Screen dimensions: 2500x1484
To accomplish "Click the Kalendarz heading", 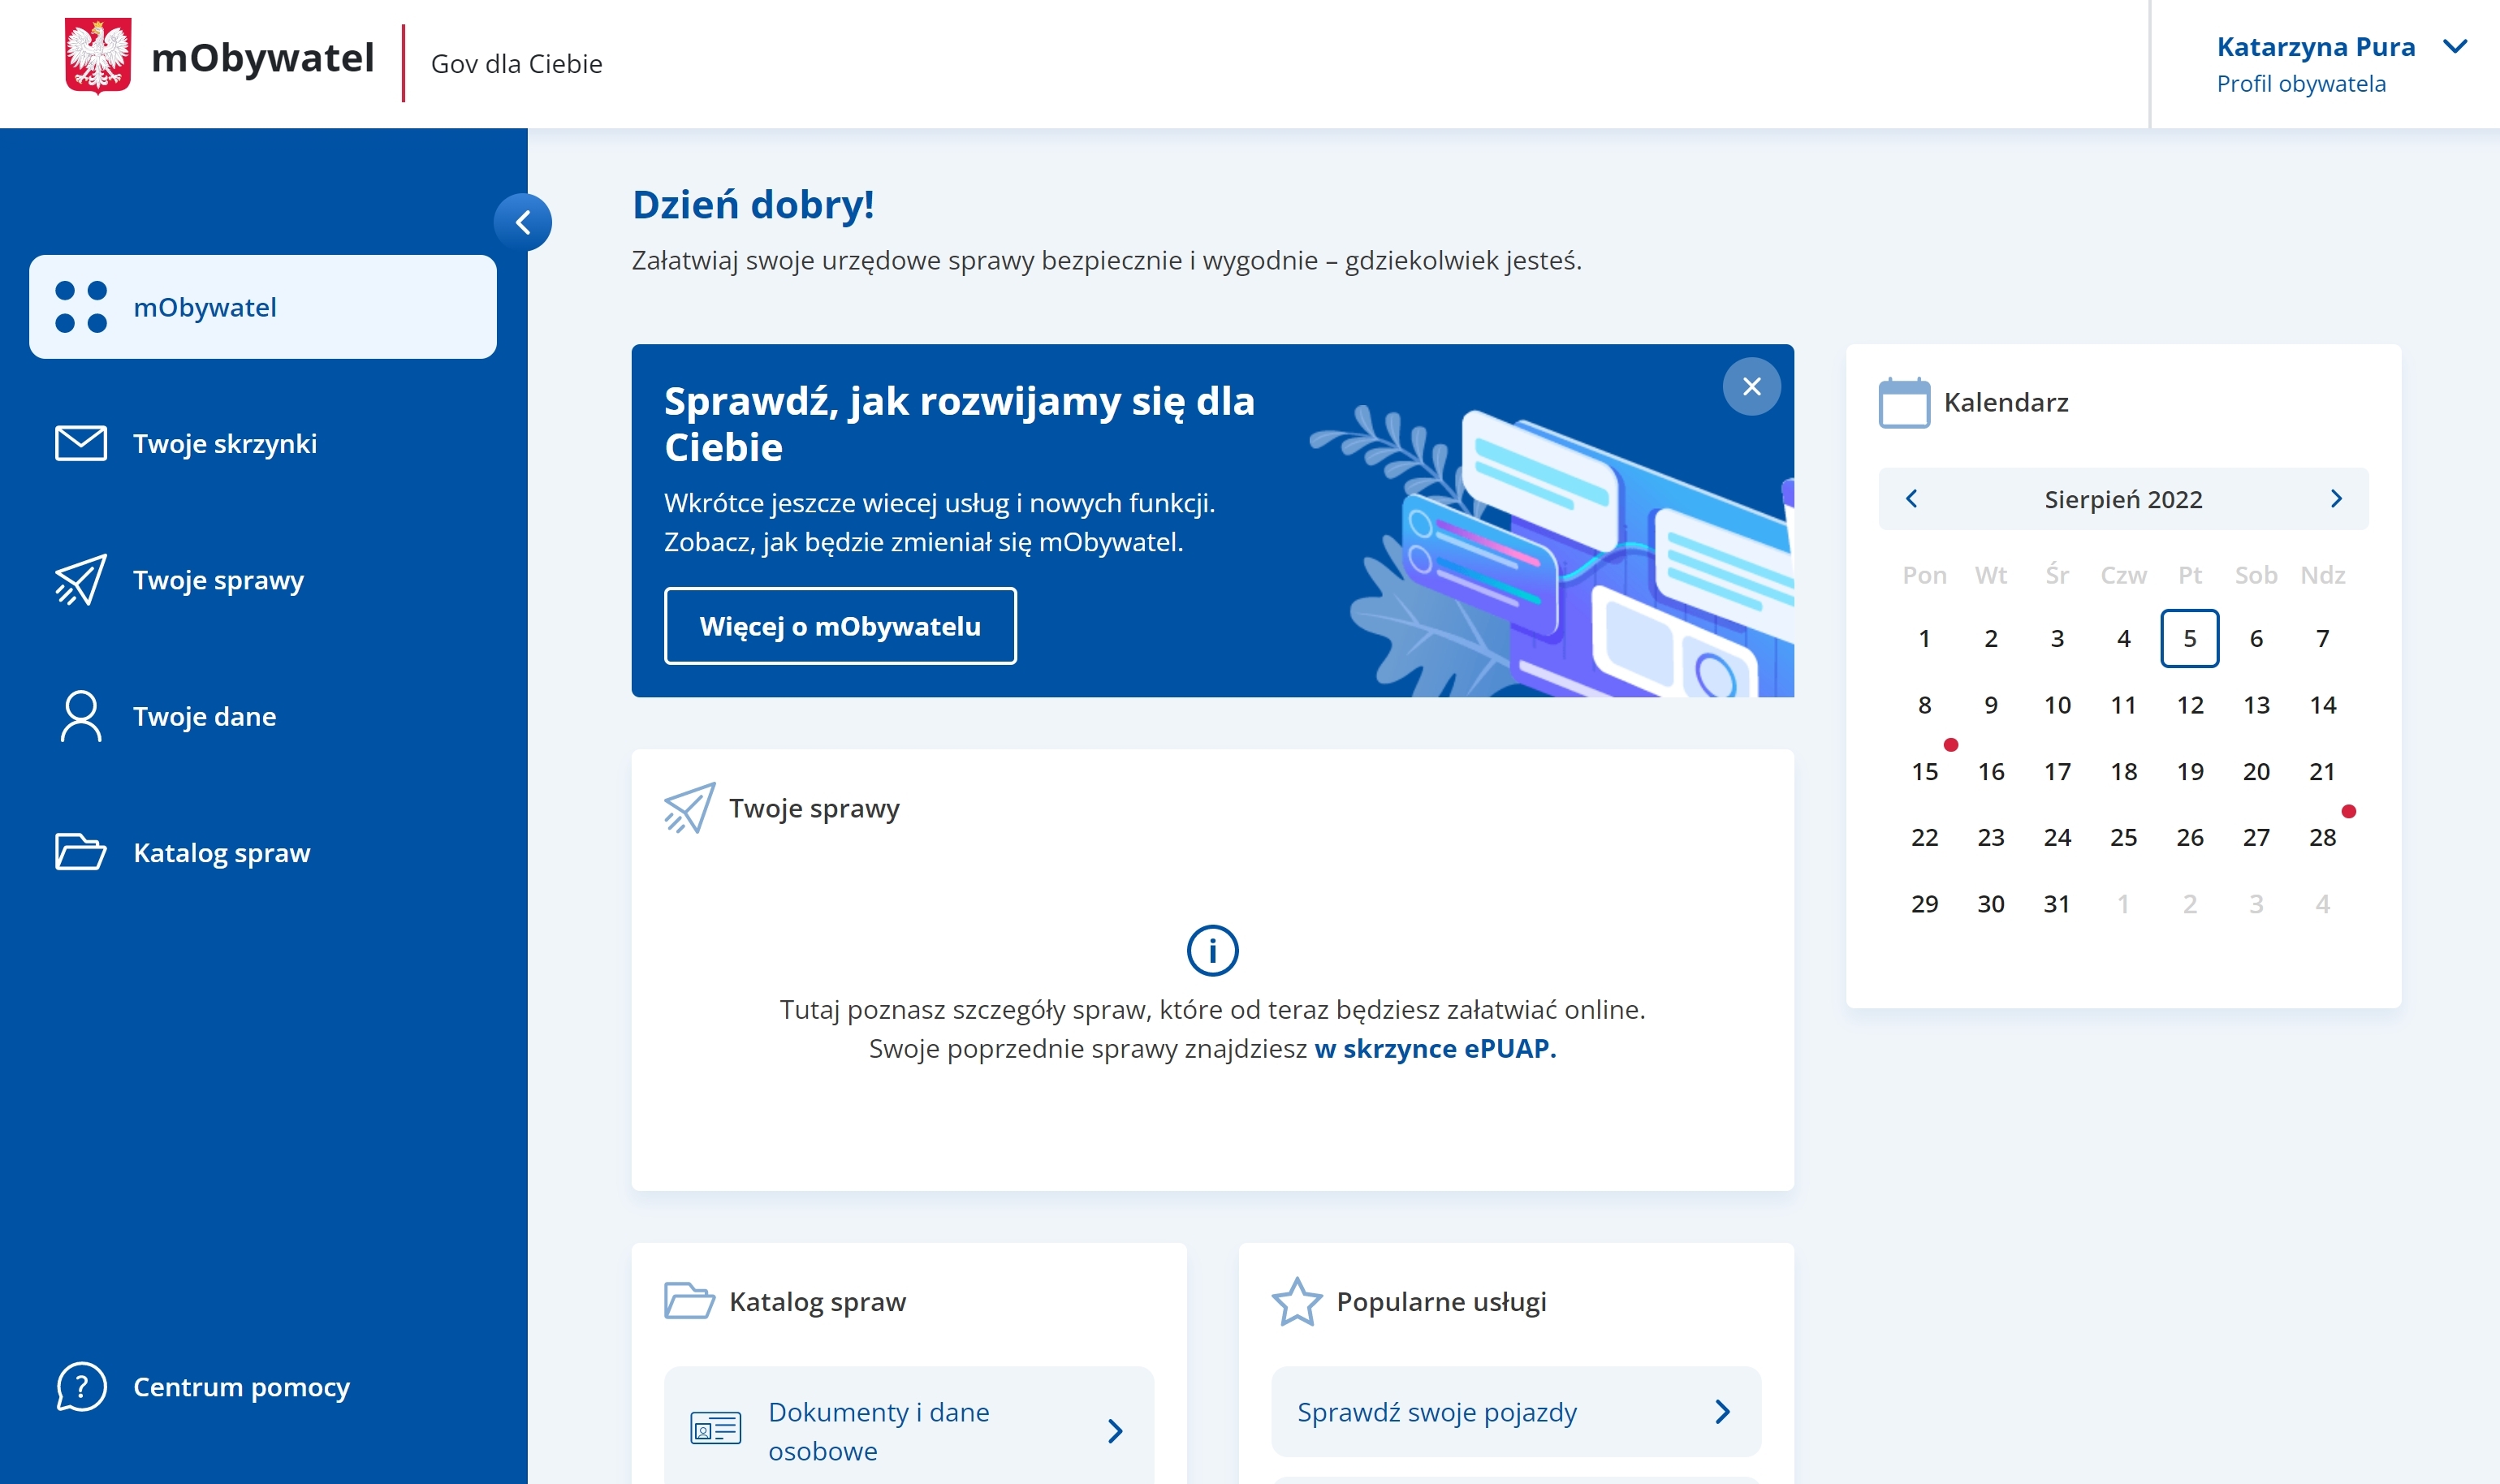I will pyautogui.click(x=2006, y=402).
